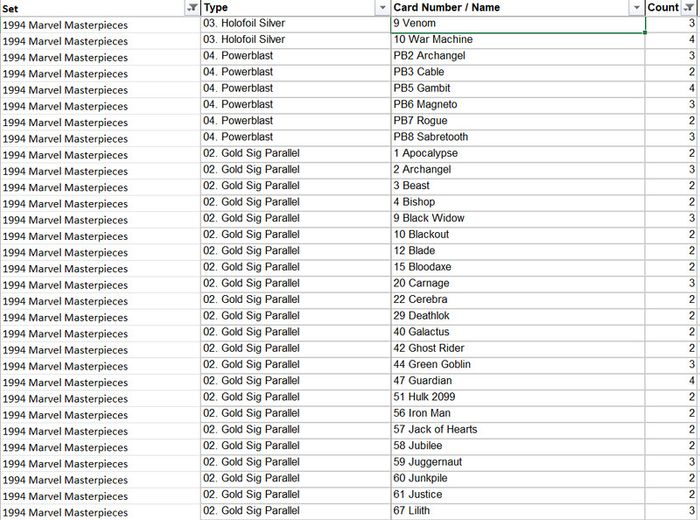700x520 pixels.
Task: Select cell containing 9 Black Widow
Action: (x=518, y=220)
